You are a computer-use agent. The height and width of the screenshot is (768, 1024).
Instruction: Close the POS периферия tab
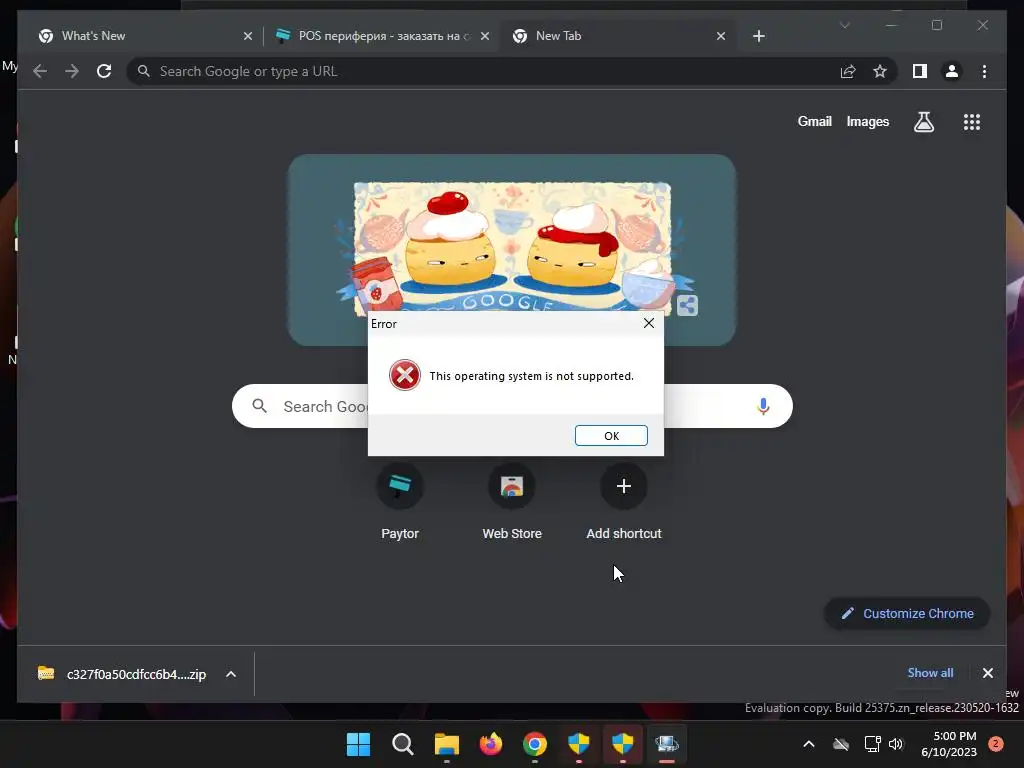485,36
